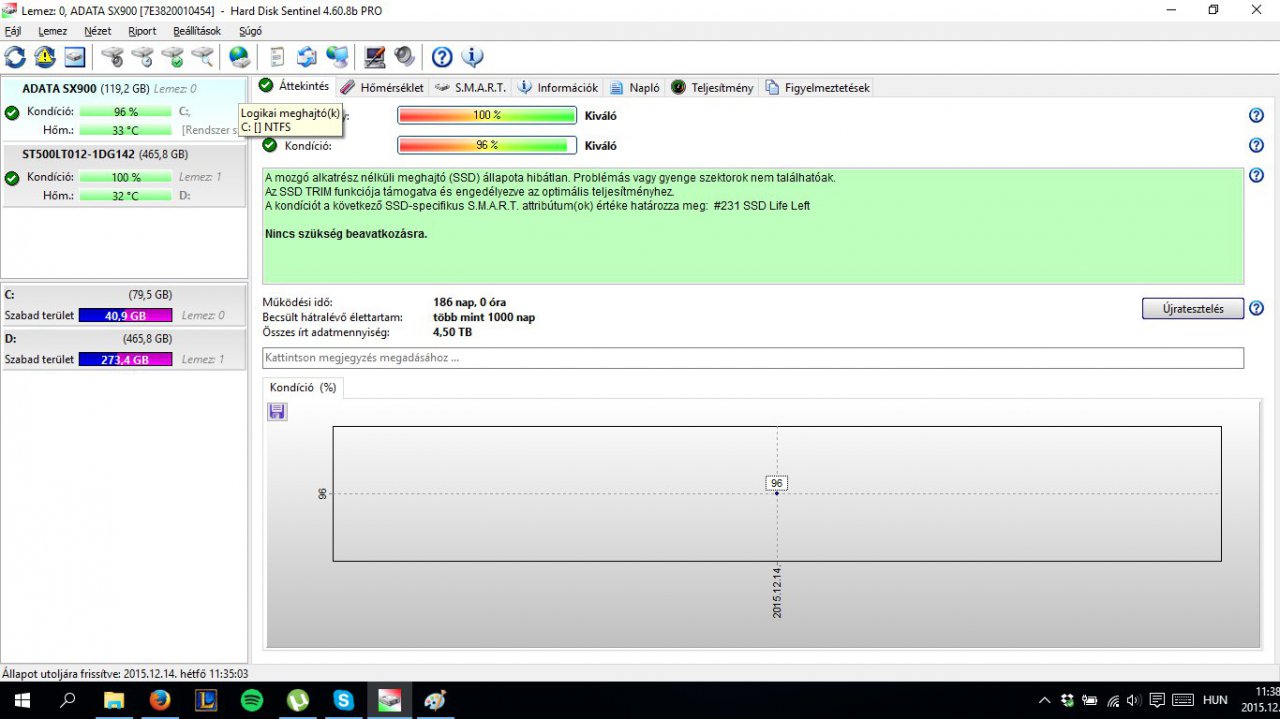This screenshot has width=1280, height=719.
Task: Open File Explorer from the taskbar
Action: click(114, 701)
